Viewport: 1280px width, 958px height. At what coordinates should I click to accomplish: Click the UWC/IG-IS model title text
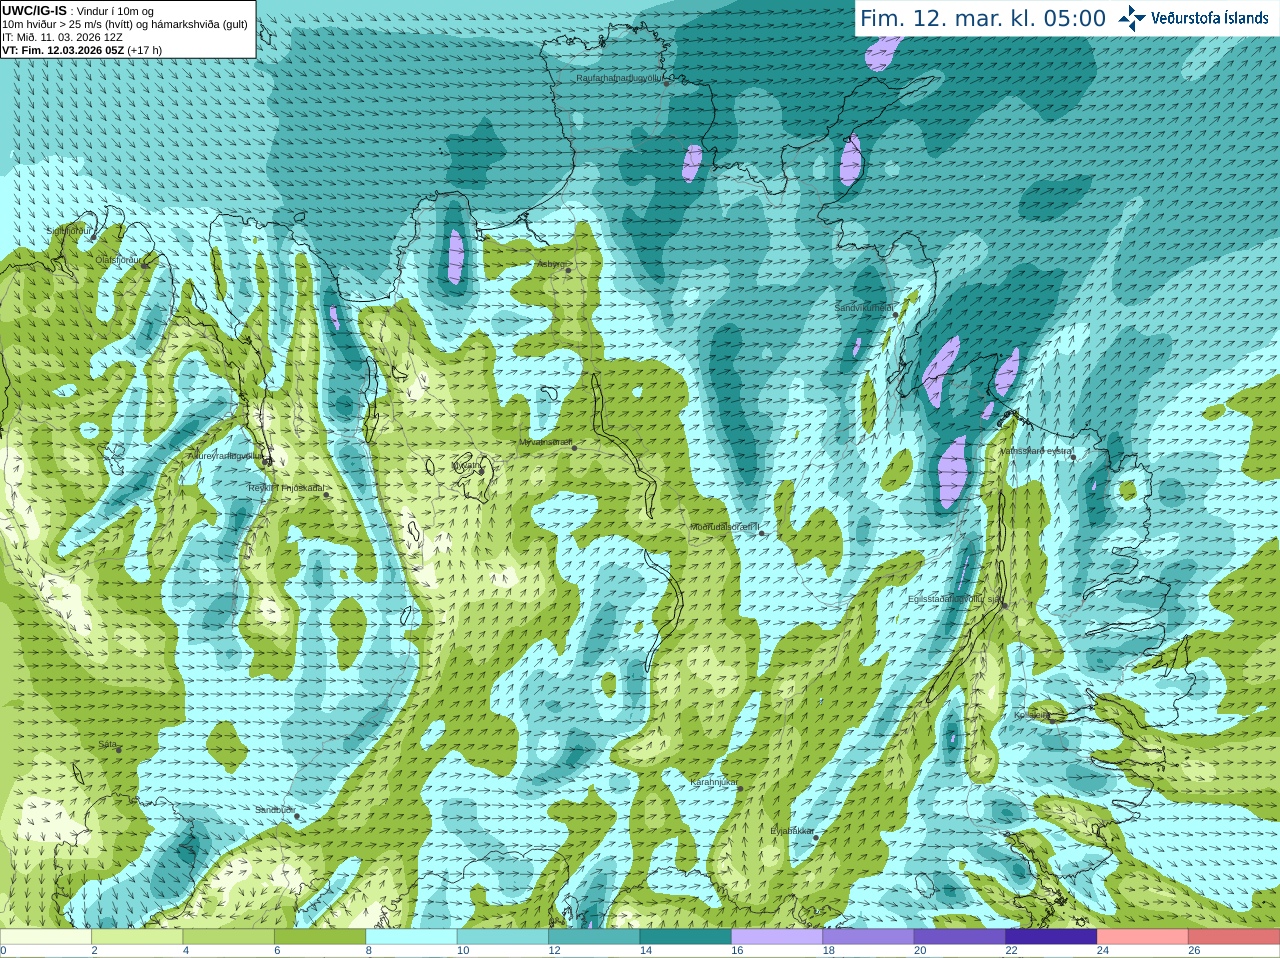click(34, 10)
